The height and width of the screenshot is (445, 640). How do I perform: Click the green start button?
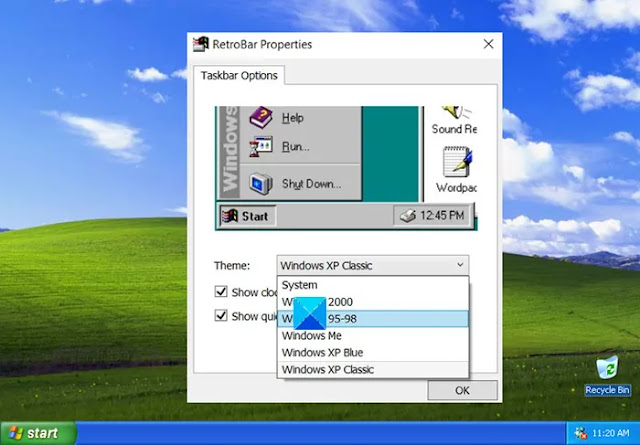[x=38, y=433]
